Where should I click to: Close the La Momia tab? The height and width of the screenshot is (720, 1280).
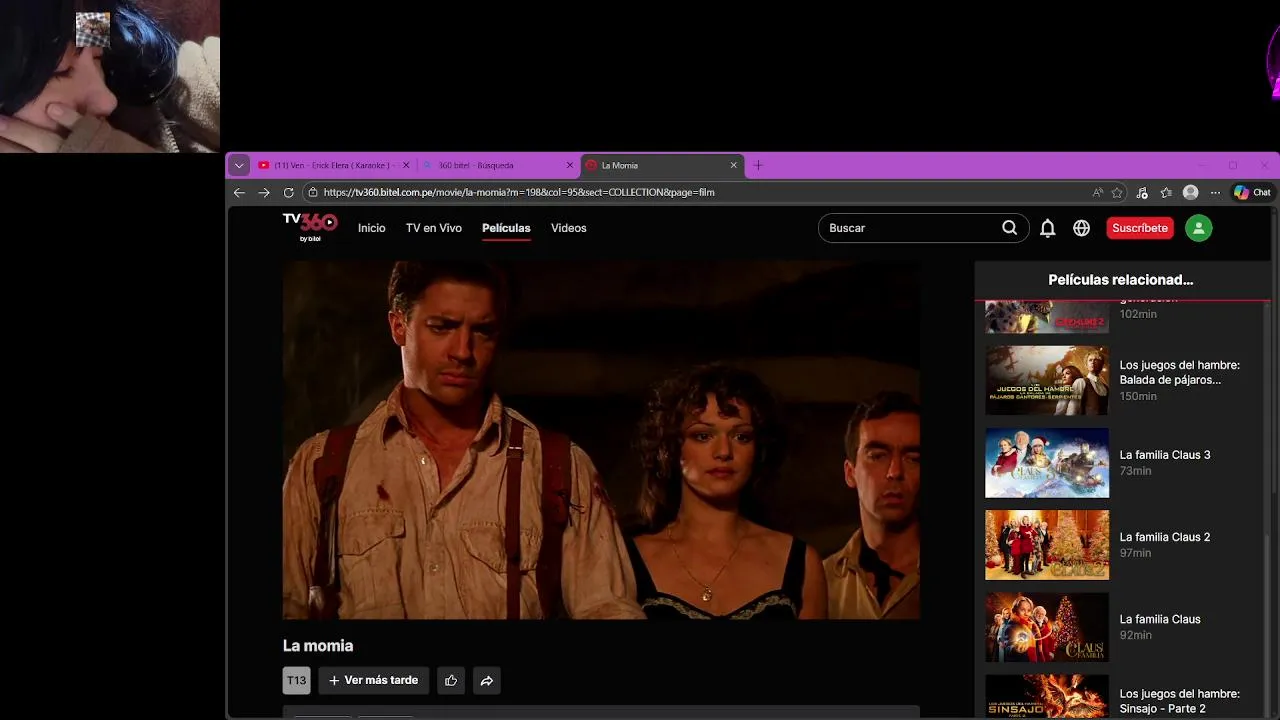tap(734, 165)
